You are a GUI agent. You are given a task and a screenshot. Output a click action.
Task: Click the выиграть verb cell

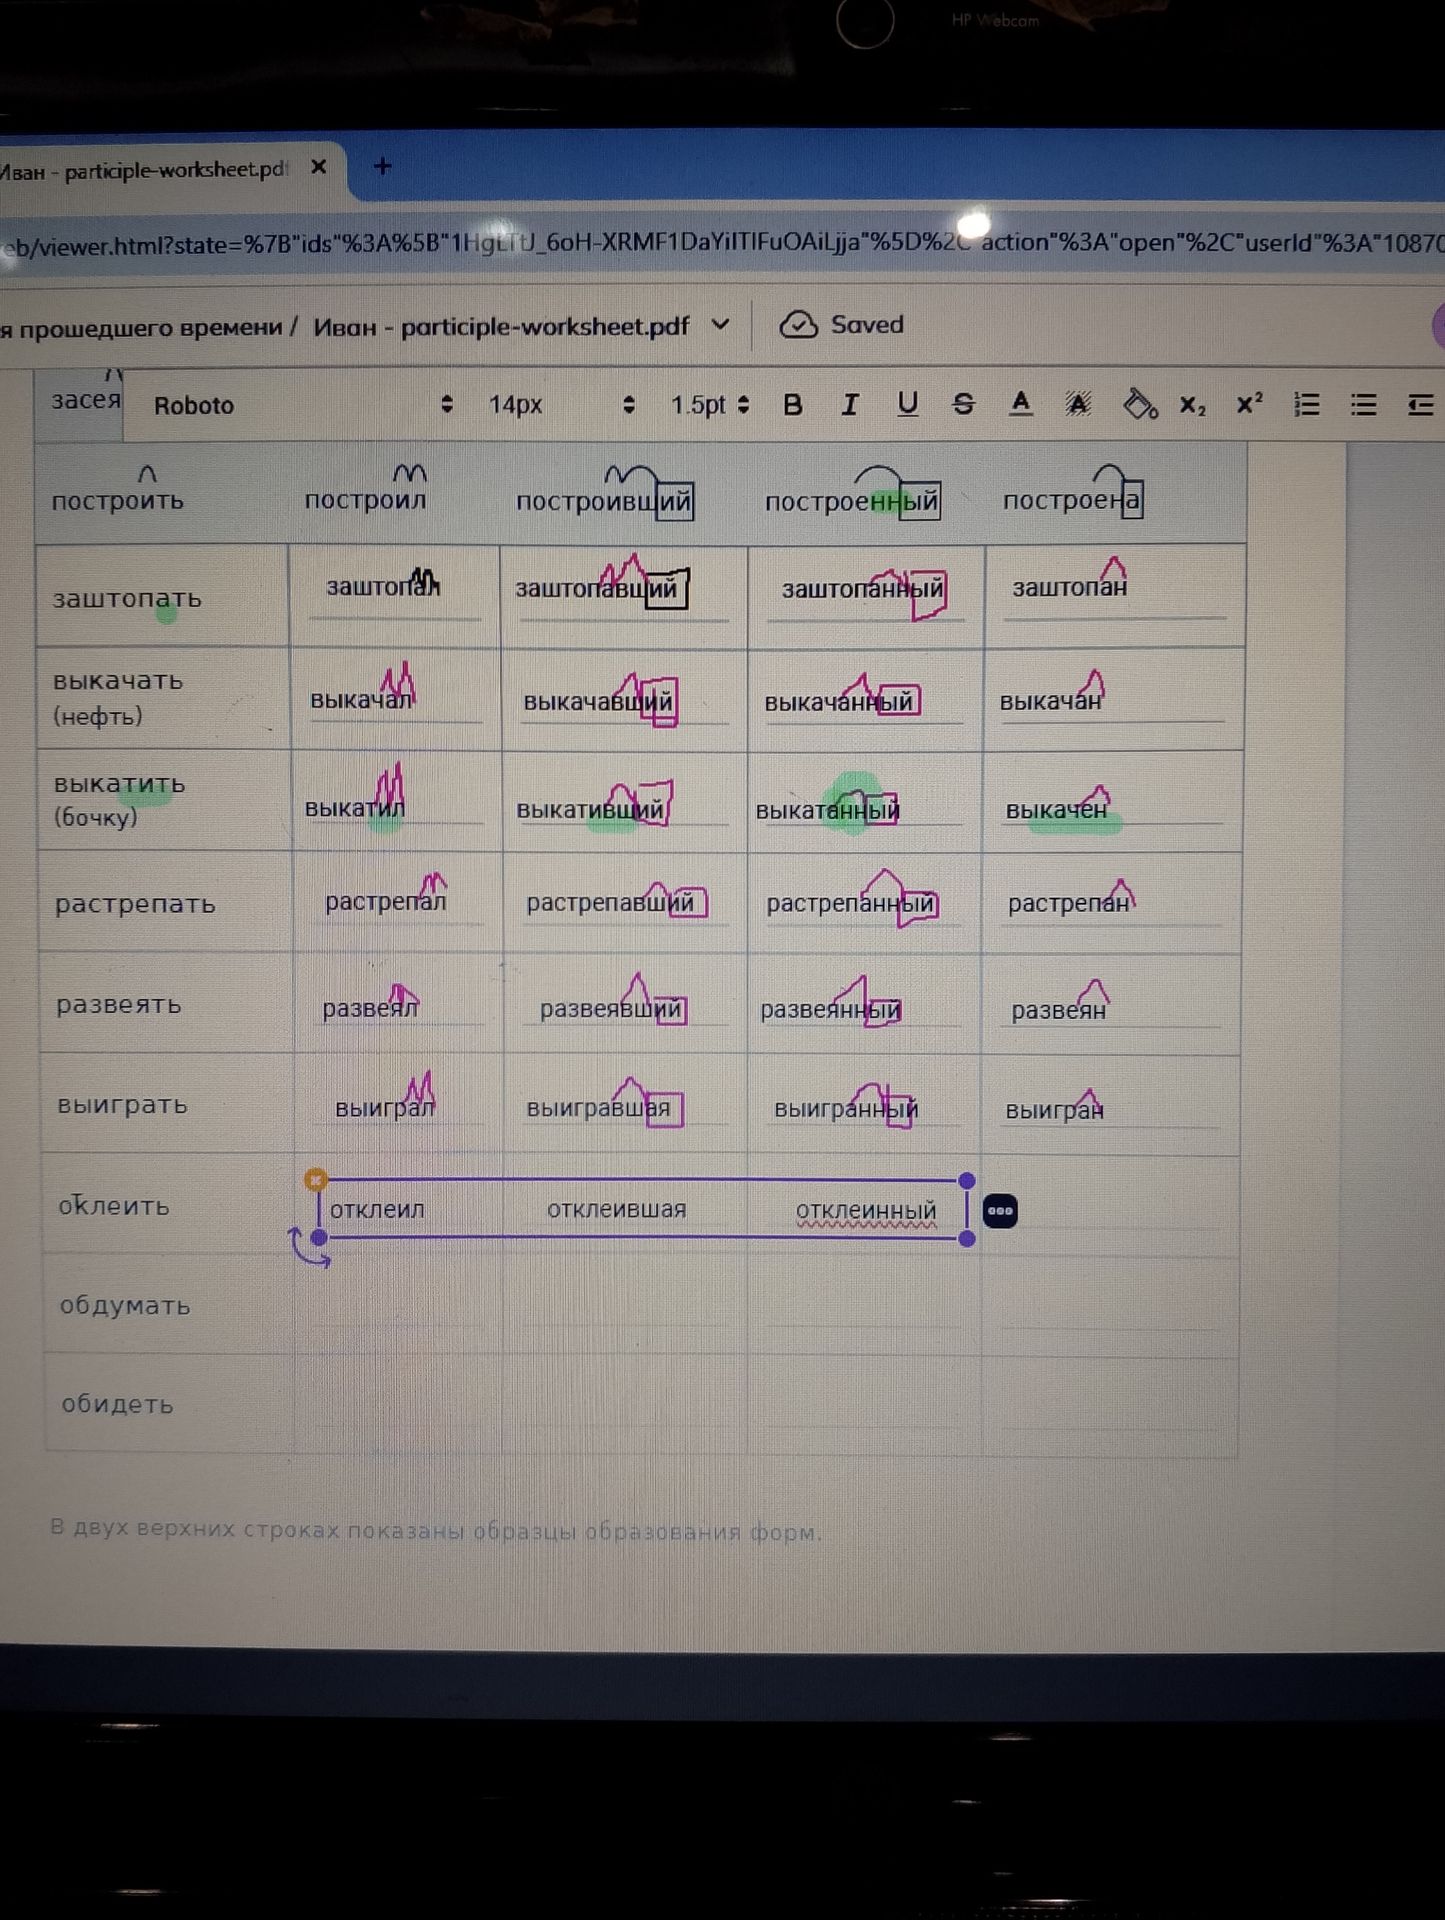click(x=122, y=1105)
